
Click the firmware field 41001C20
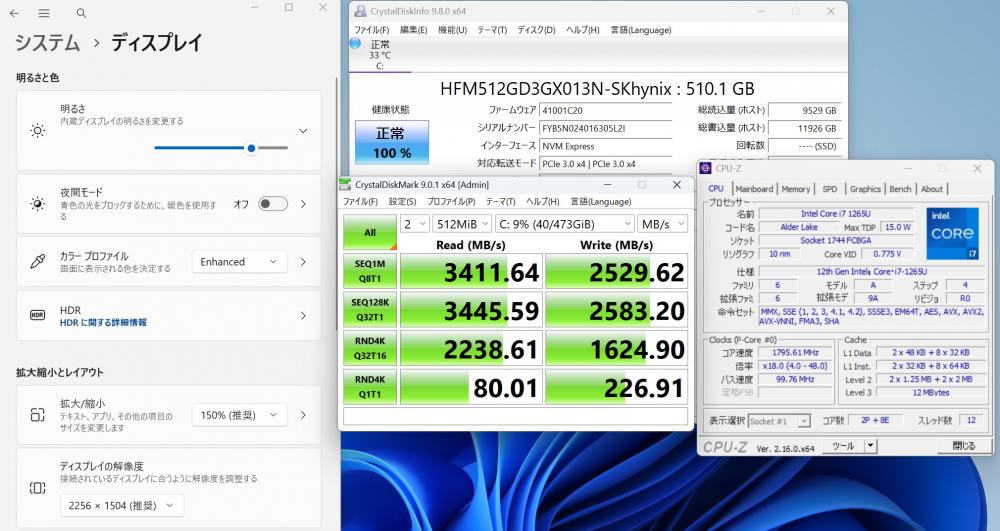point(605,110)
